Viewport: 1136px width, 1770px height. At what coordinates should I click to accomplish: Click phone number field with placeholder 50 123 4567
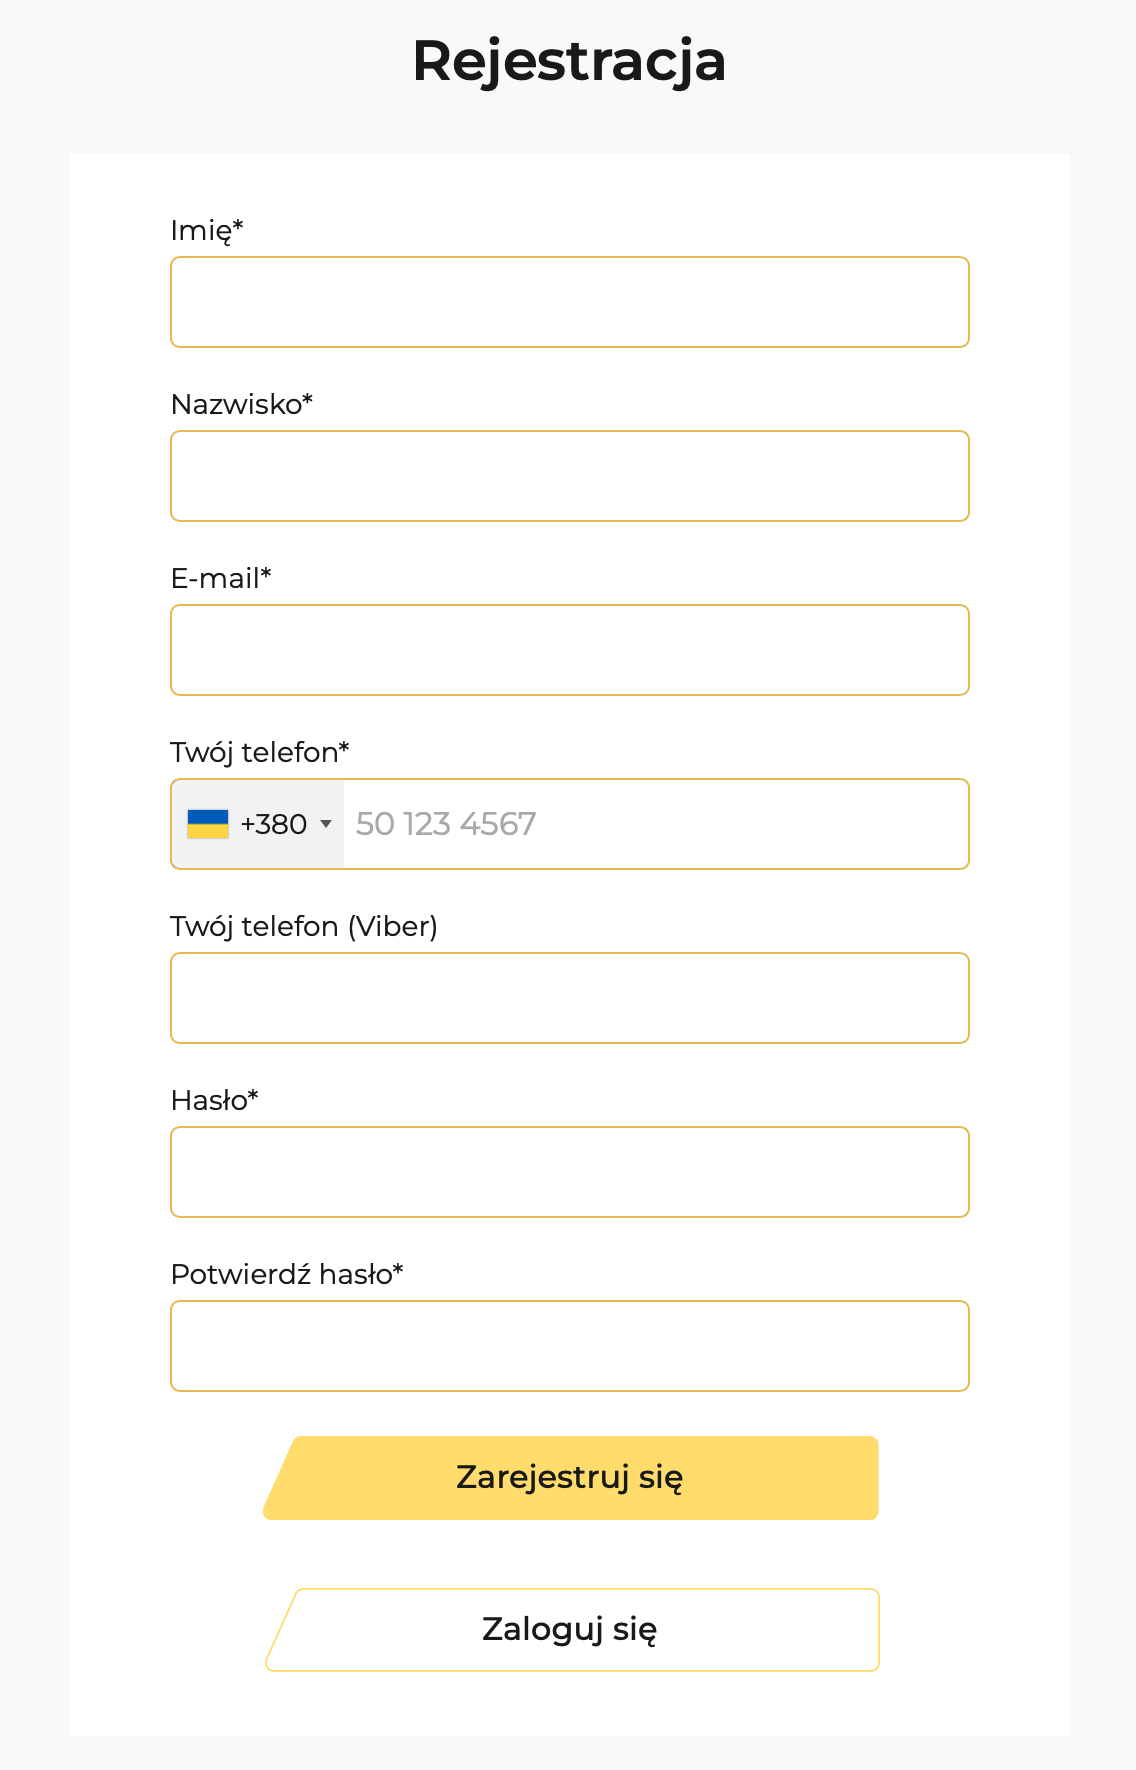point(656,824)
